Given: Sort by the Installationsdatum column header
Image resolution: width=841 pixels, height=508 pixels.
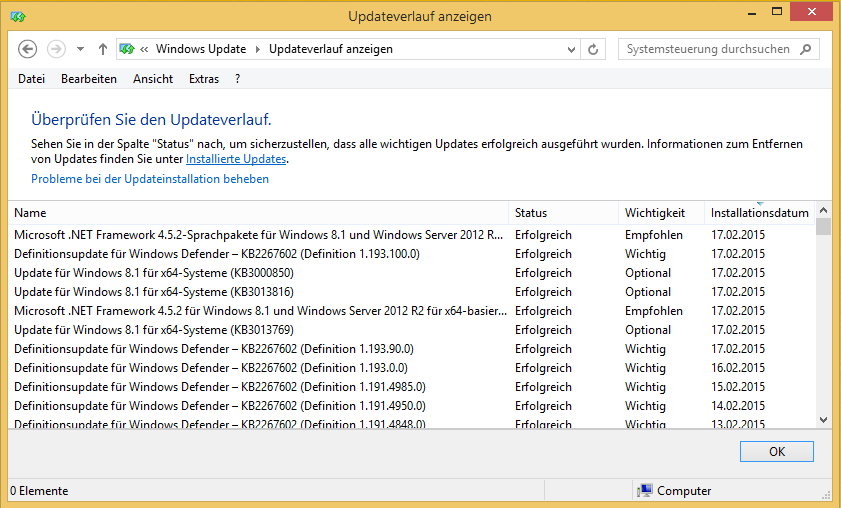Looking at the screenshot, I should [759, 213].
